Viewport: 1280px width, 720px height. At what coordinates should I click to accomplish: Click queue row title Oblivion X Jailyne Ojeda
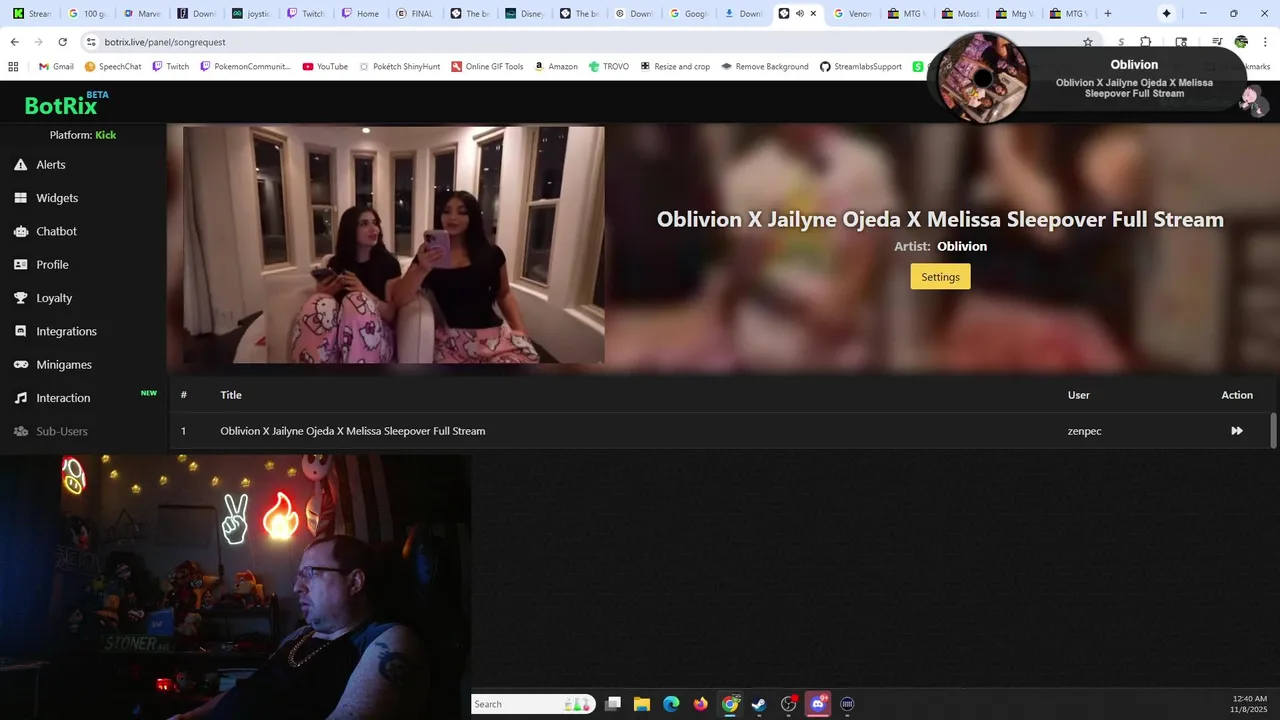tap(353, 431)
